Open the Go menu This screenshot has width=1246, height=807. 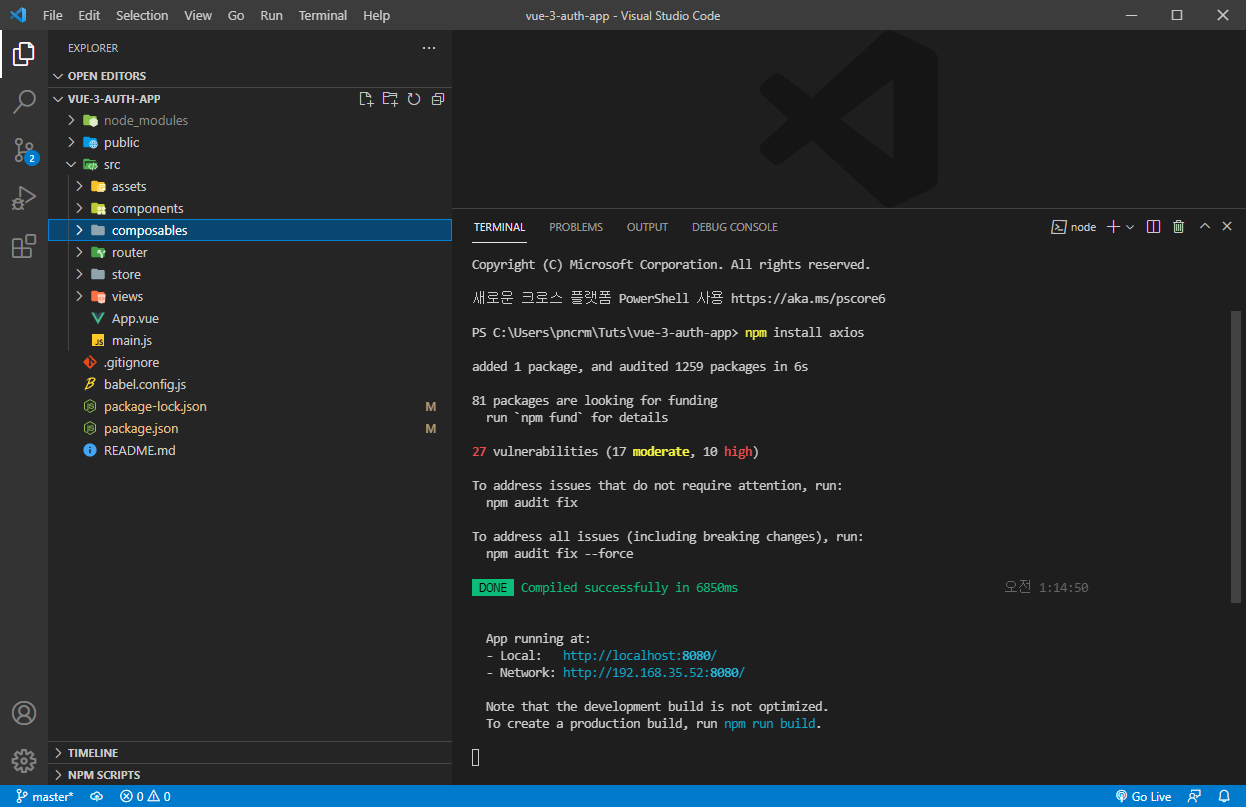pos(236,15)
